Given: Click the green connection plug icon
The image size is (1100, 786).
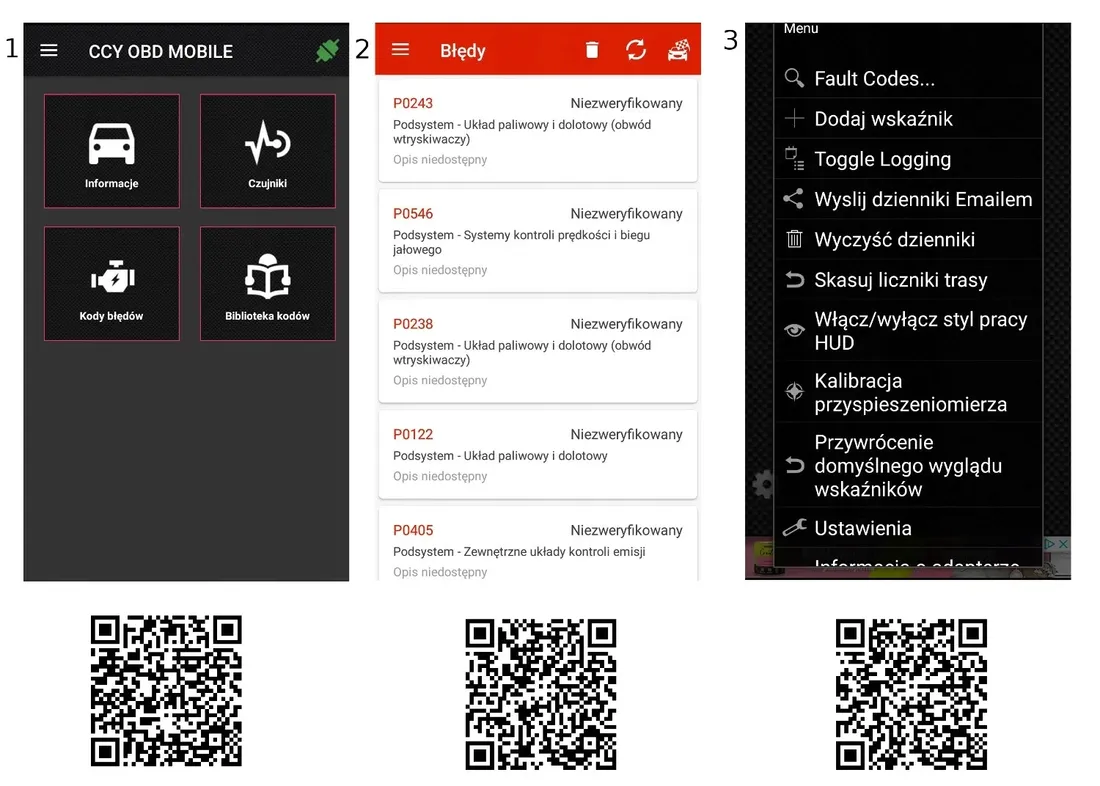Looking at the screenshot, I should pos(326,50).
